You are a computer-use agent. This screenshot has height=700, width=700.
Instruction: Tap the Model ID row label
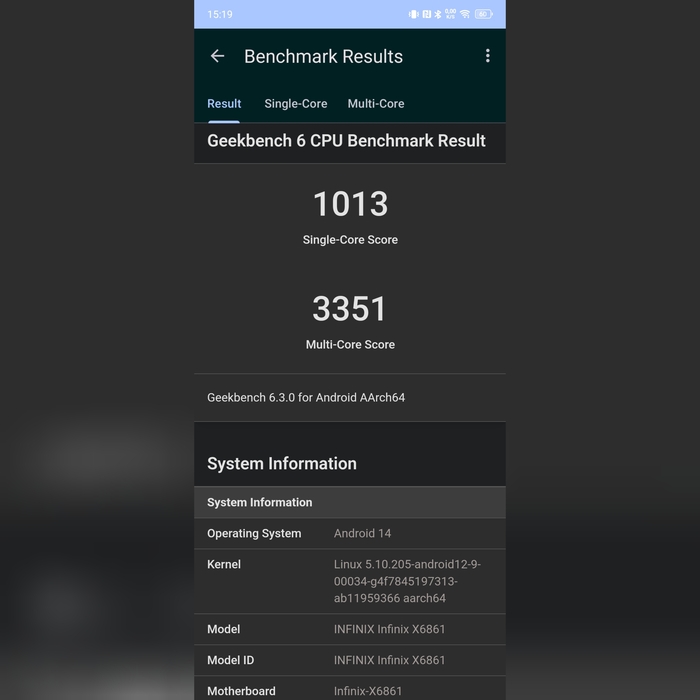pyautogui.click(x=230, y=660)
